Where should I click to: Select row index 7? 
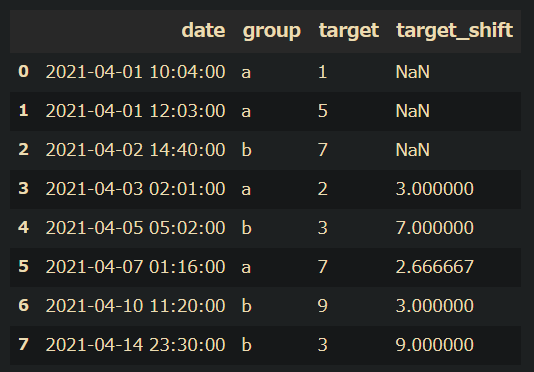[x=23, y=344]
